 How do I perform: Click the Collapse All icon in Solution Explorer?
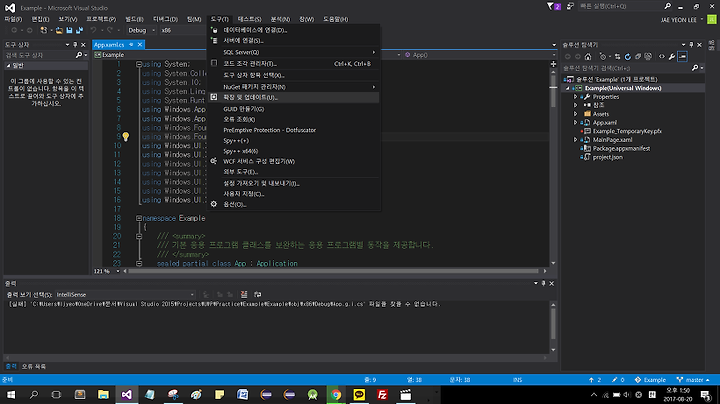[638, 56]
